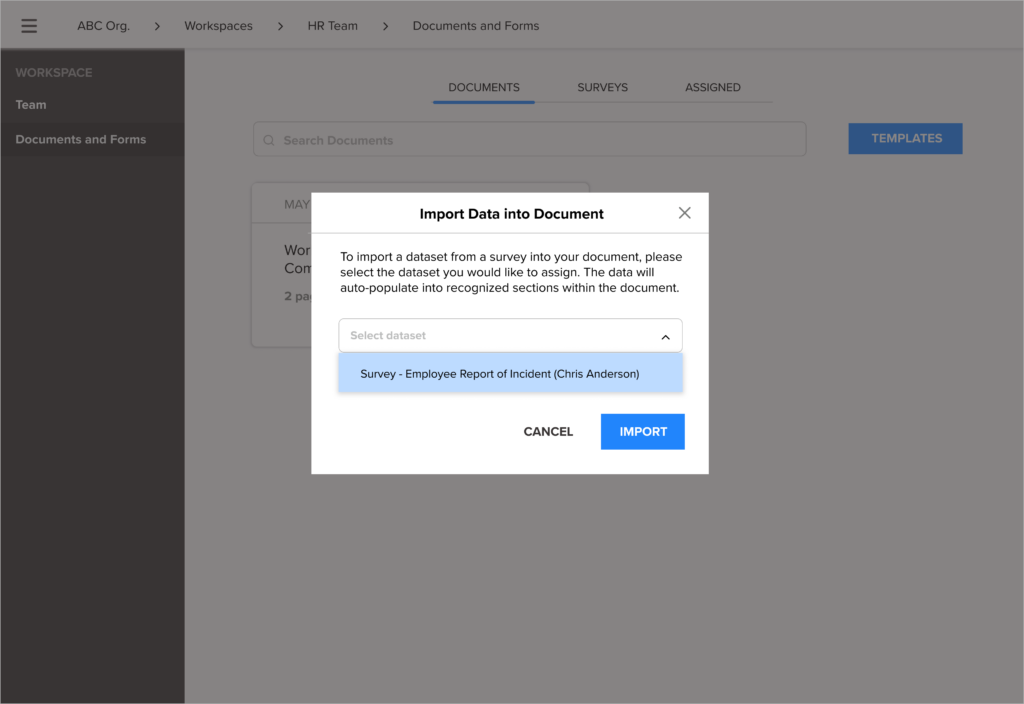1024x704 pixels.
Task: Select DOCUMENTS tab in the content area
Action: pos(483,87)
